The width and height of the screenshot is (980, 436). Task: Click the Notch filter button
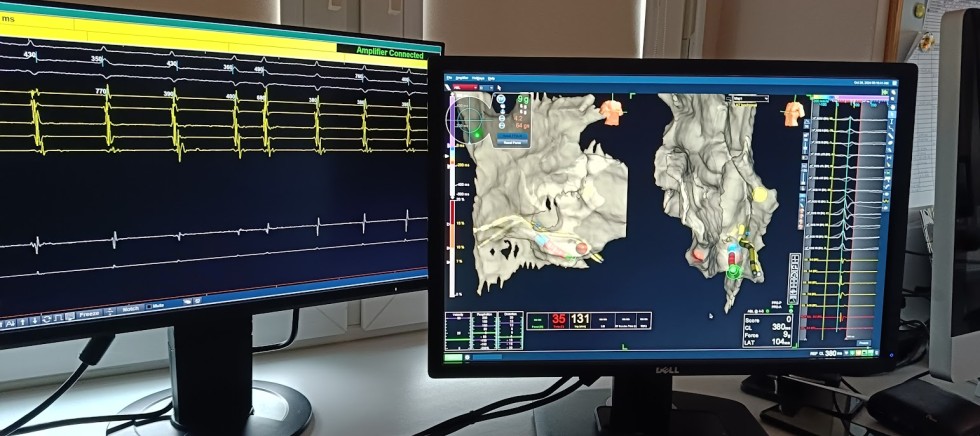(x=131, y=309)
